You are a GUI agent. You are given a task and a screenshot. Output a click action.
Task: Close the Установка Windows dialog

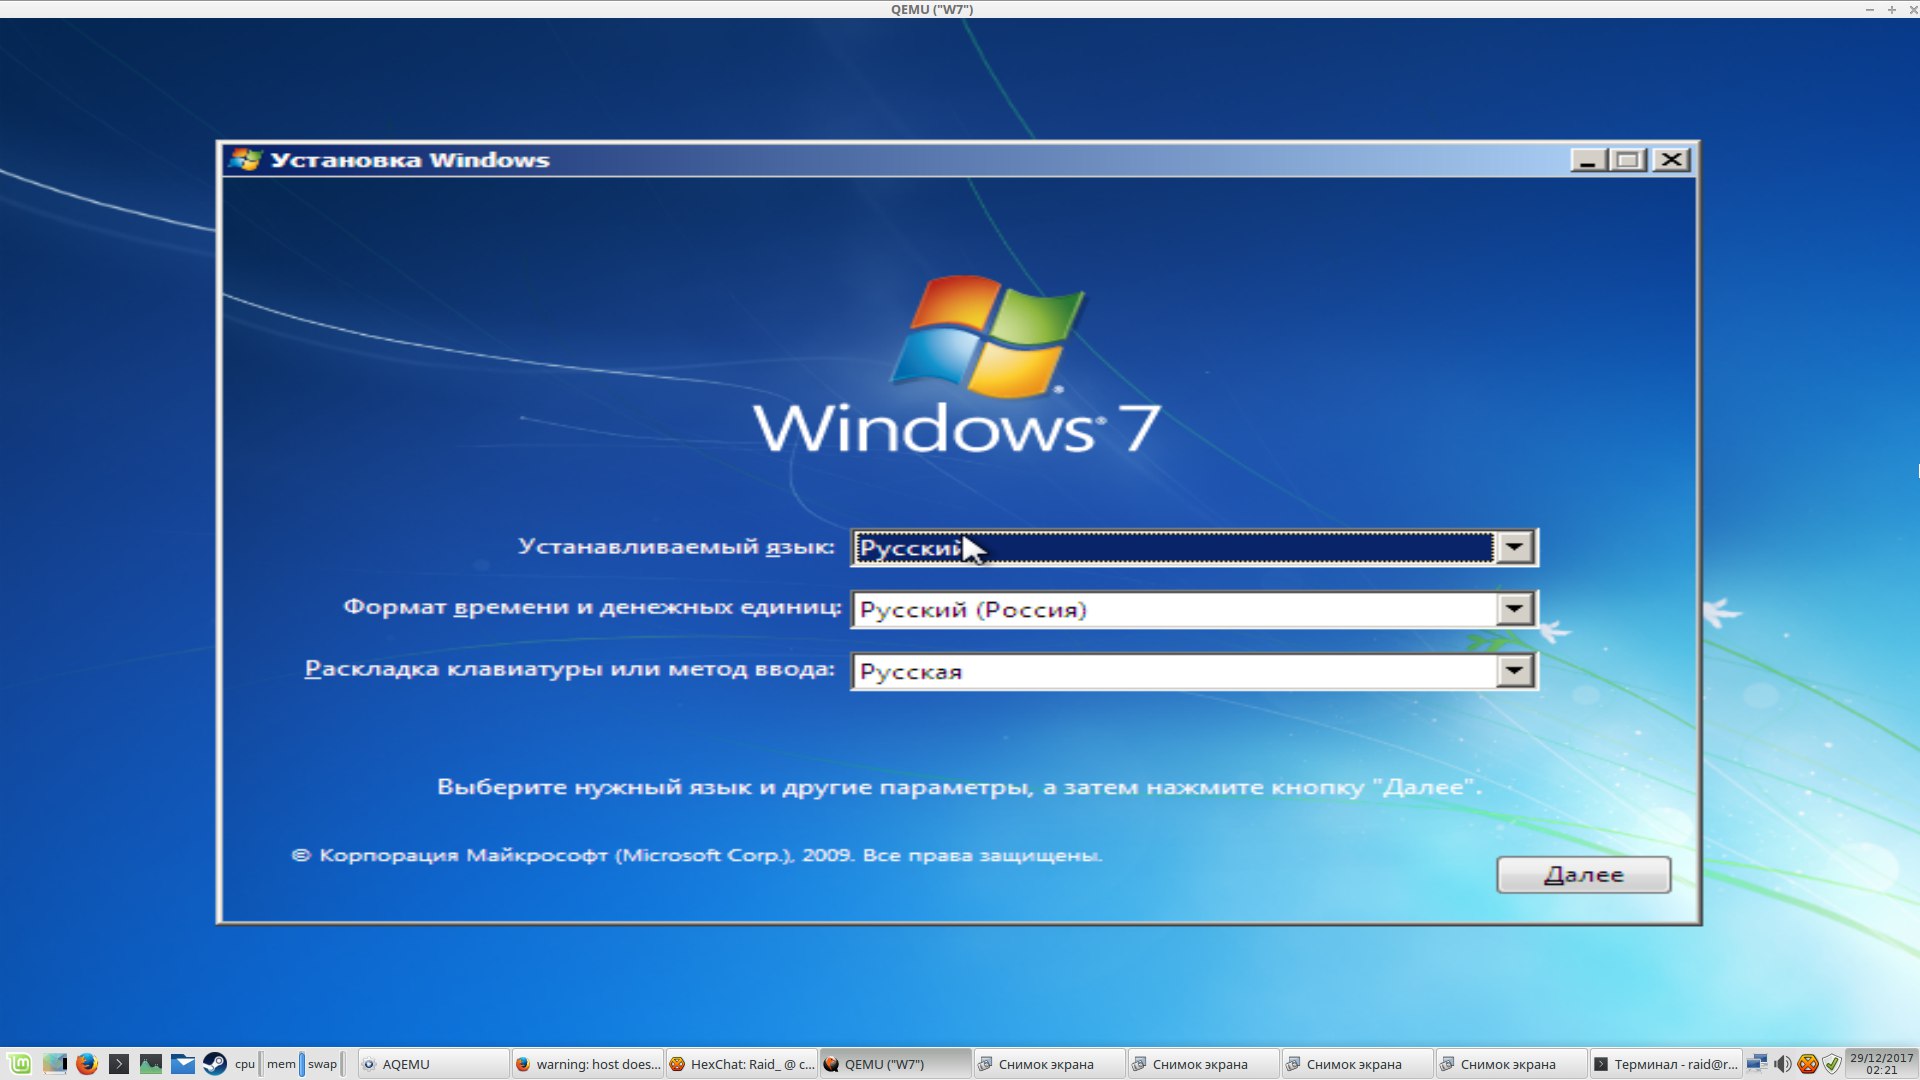(x=1672, y=160)
